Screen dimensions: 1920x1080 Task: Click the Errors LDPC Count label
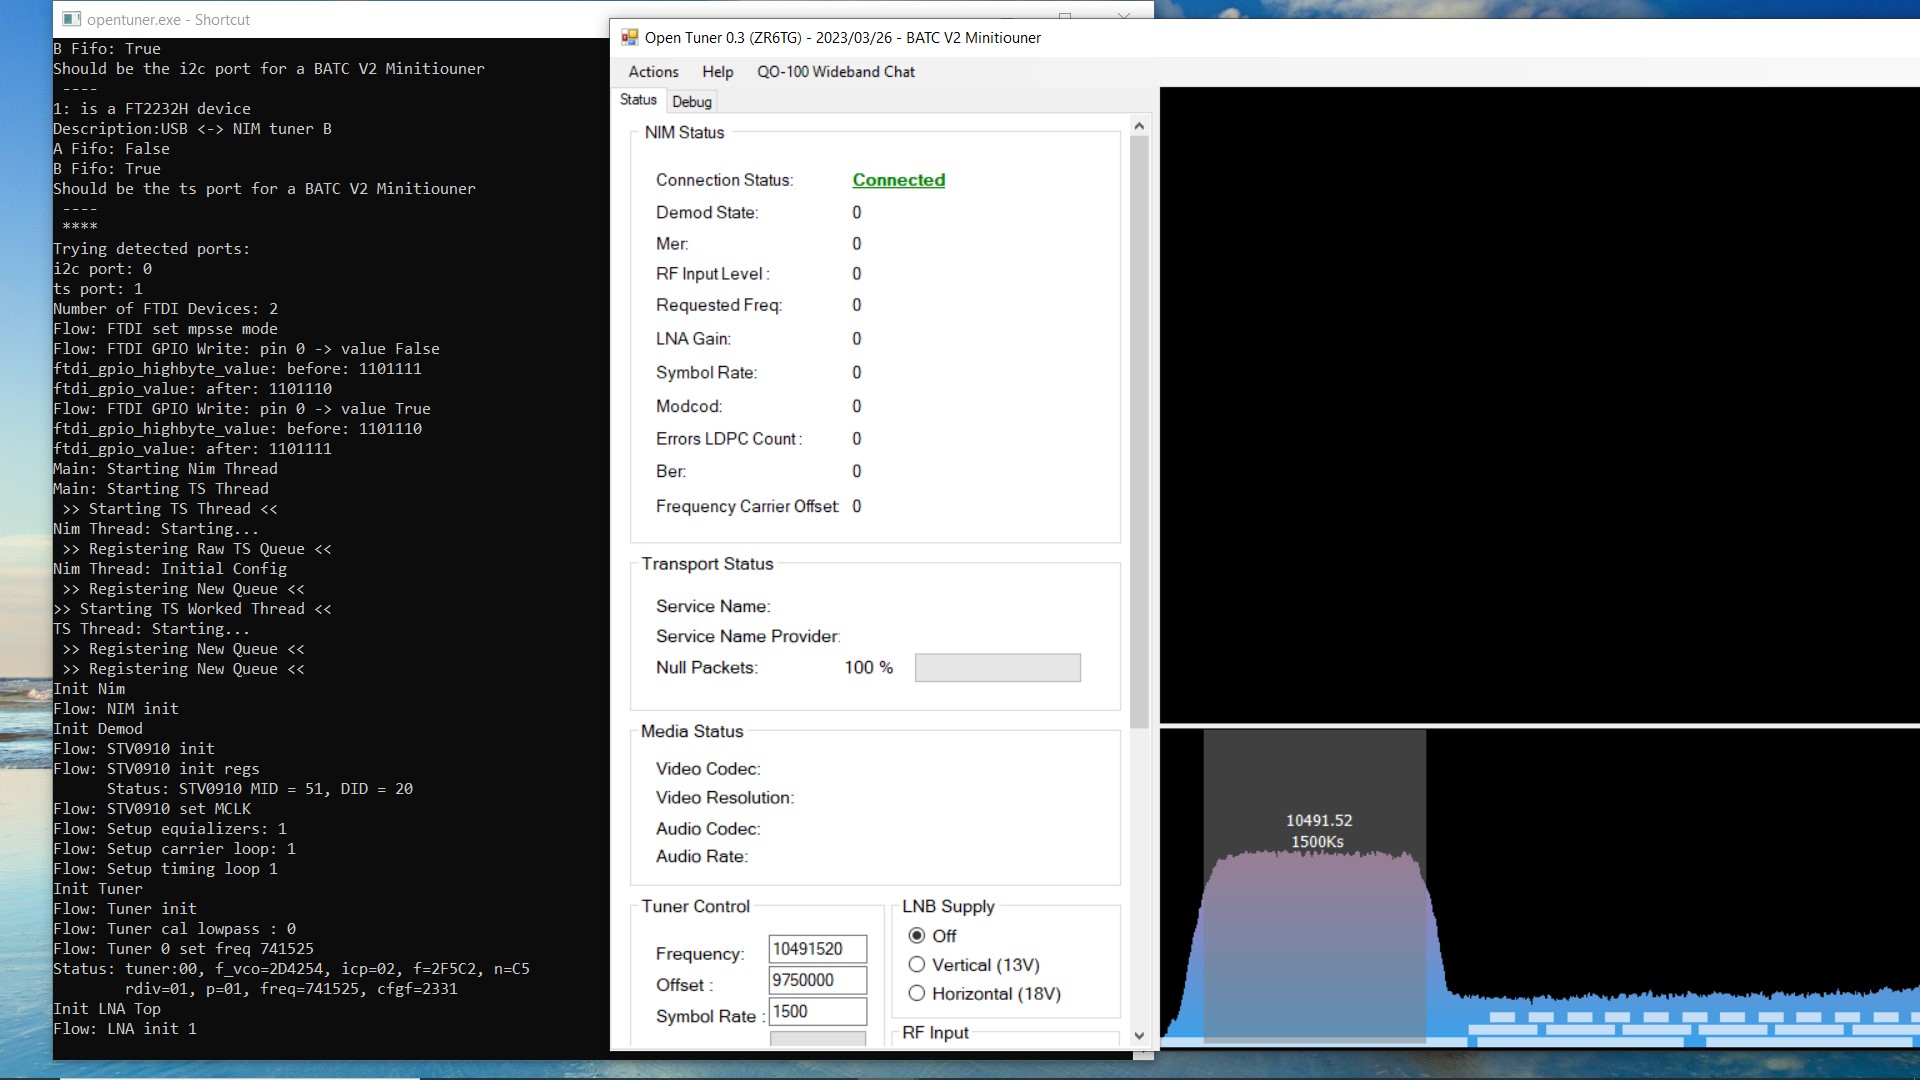(728, 439)
